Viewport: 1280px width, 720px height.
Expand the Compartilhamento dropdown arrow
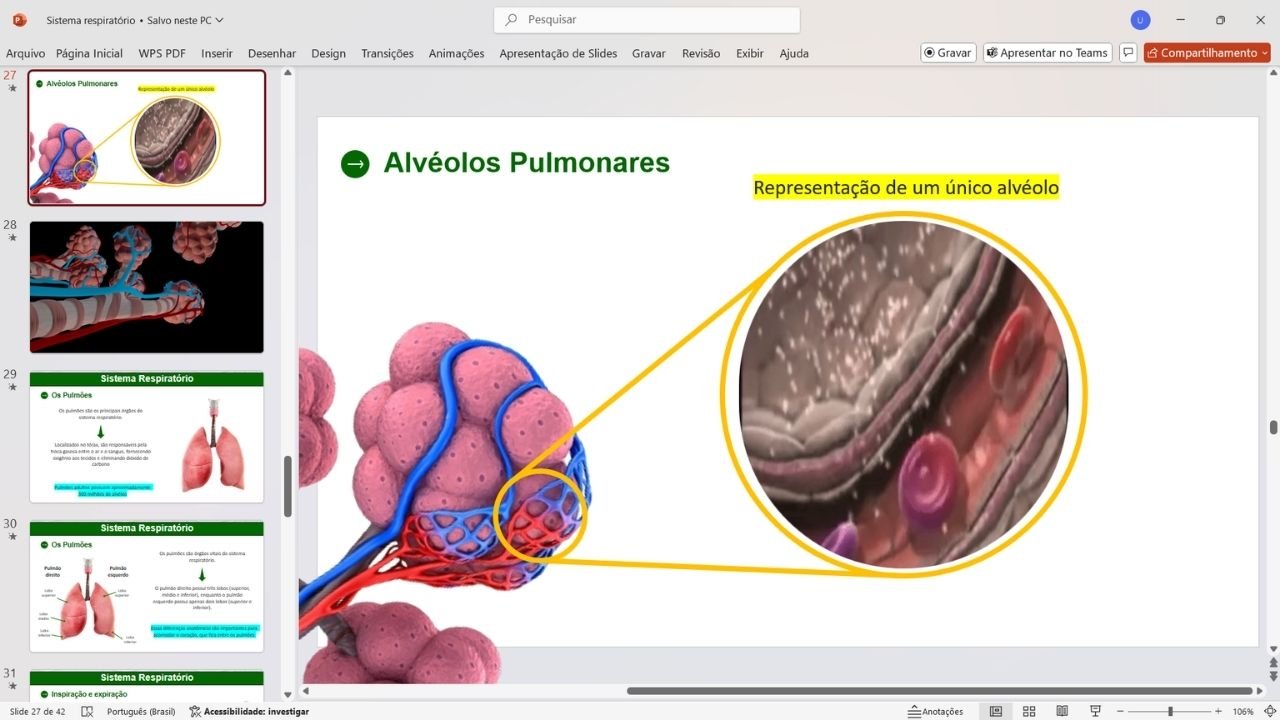coord(1265,53)
